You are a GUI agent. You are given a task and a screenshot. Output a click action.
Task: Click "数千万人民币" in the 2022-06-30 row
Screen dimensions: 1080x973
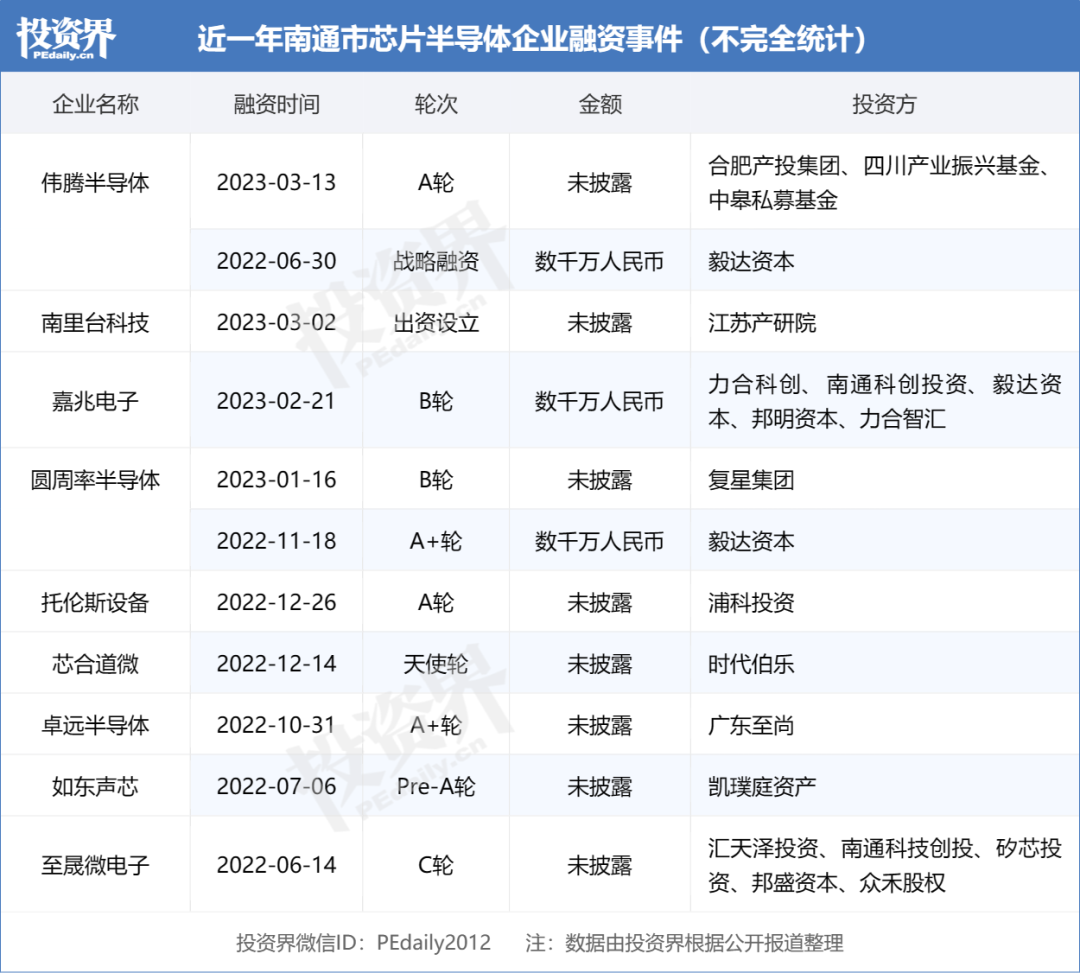tap(599, 261)
